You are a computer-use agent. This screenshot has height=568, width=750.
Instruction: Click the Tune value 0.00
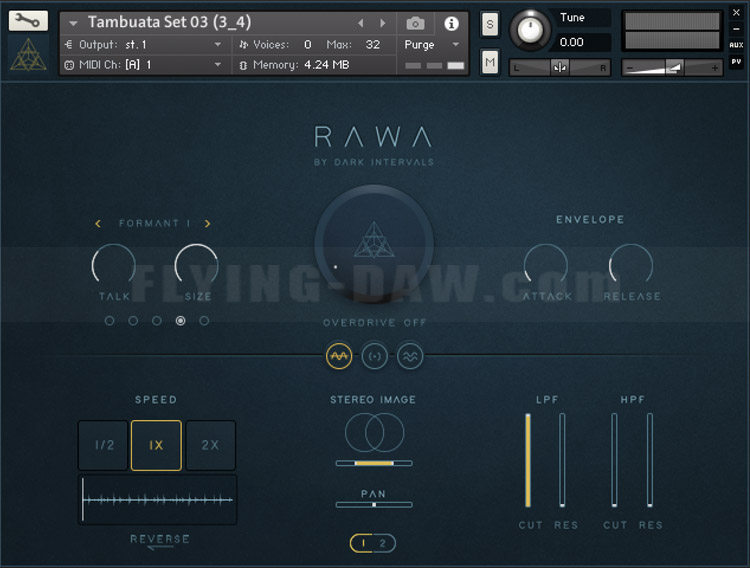pyautogui.click(x=572, y=42)
